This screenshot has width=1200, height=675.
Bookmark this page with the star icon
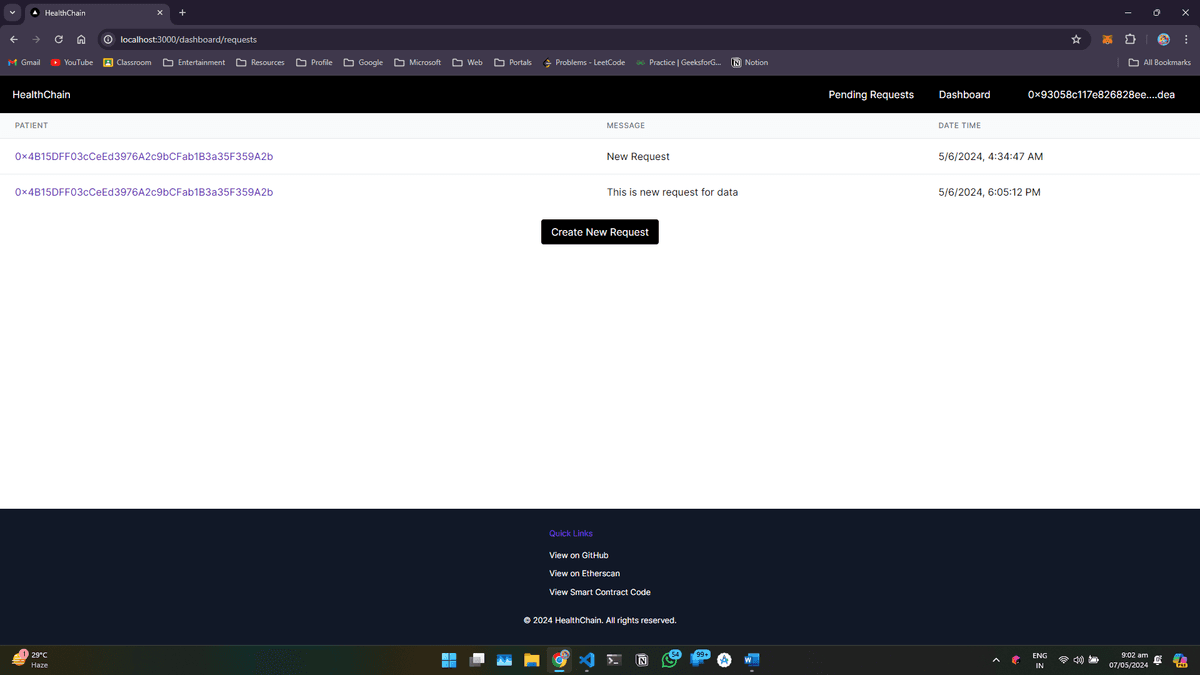[1076, 40]
